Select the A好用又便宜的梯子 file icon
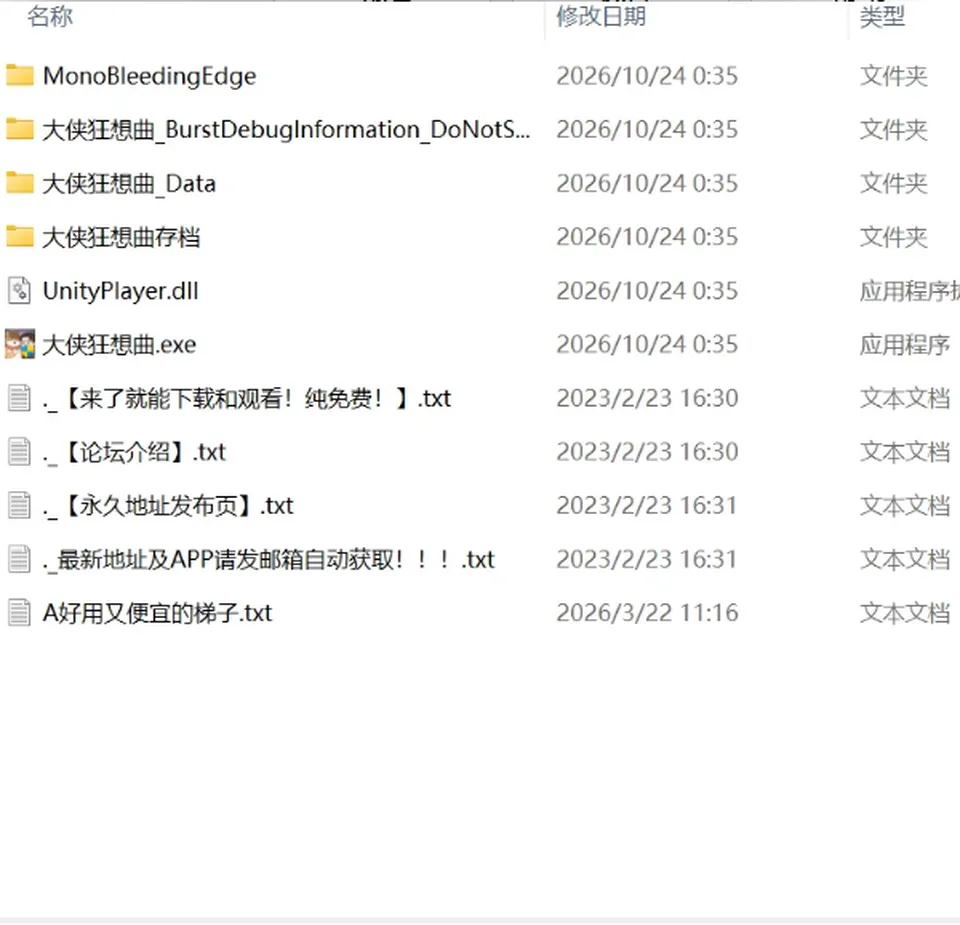Screen dimensions: 960x925 [20, 613]
